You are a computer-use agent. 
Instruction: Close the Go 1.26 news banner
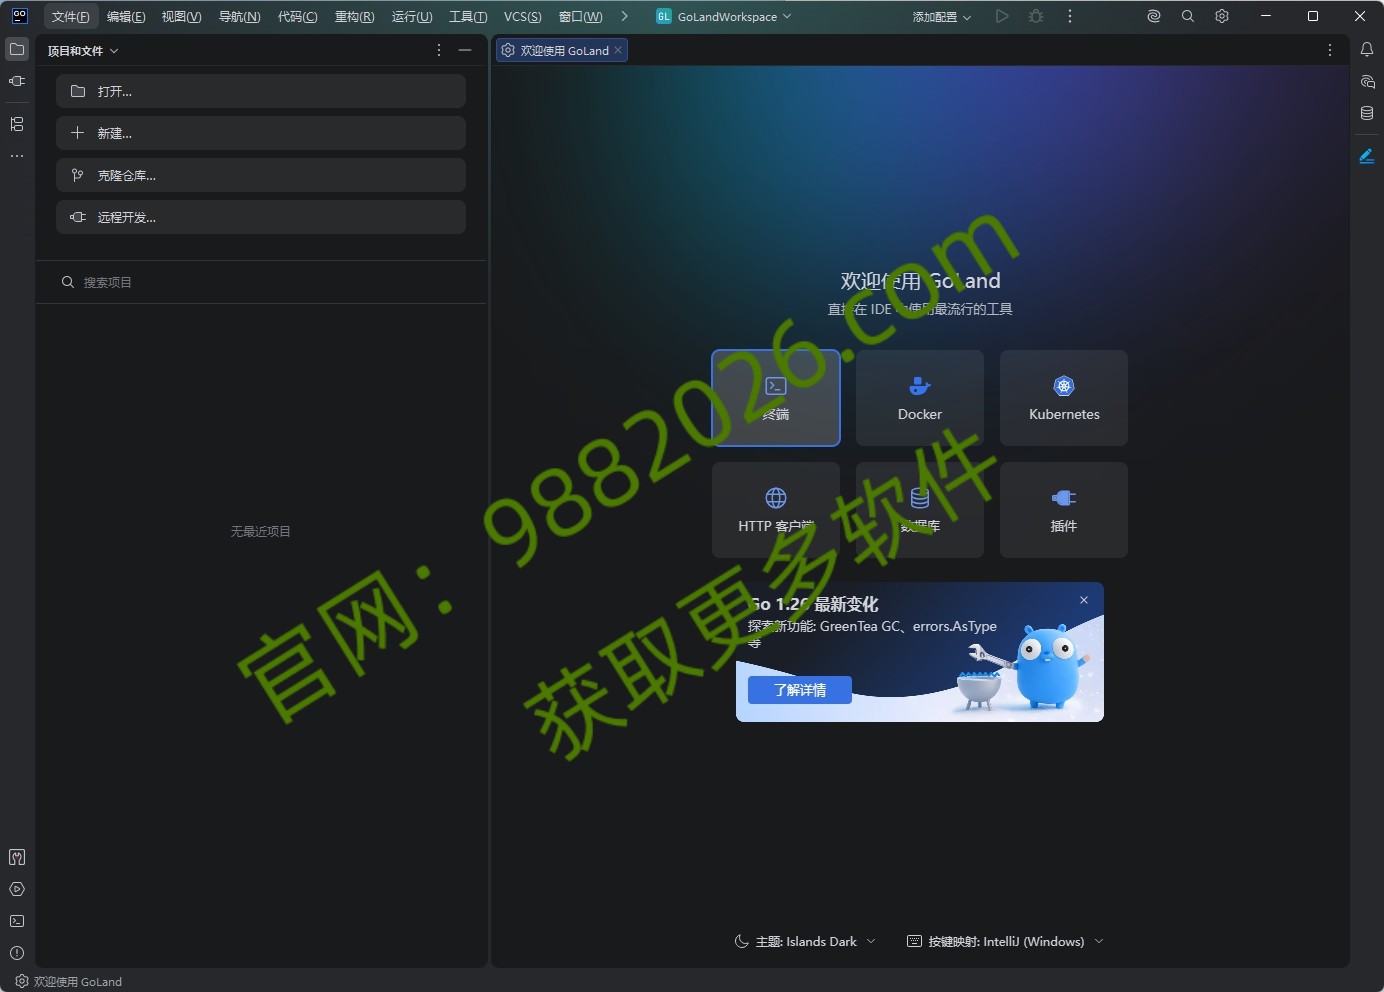(x=1084, y=600)
